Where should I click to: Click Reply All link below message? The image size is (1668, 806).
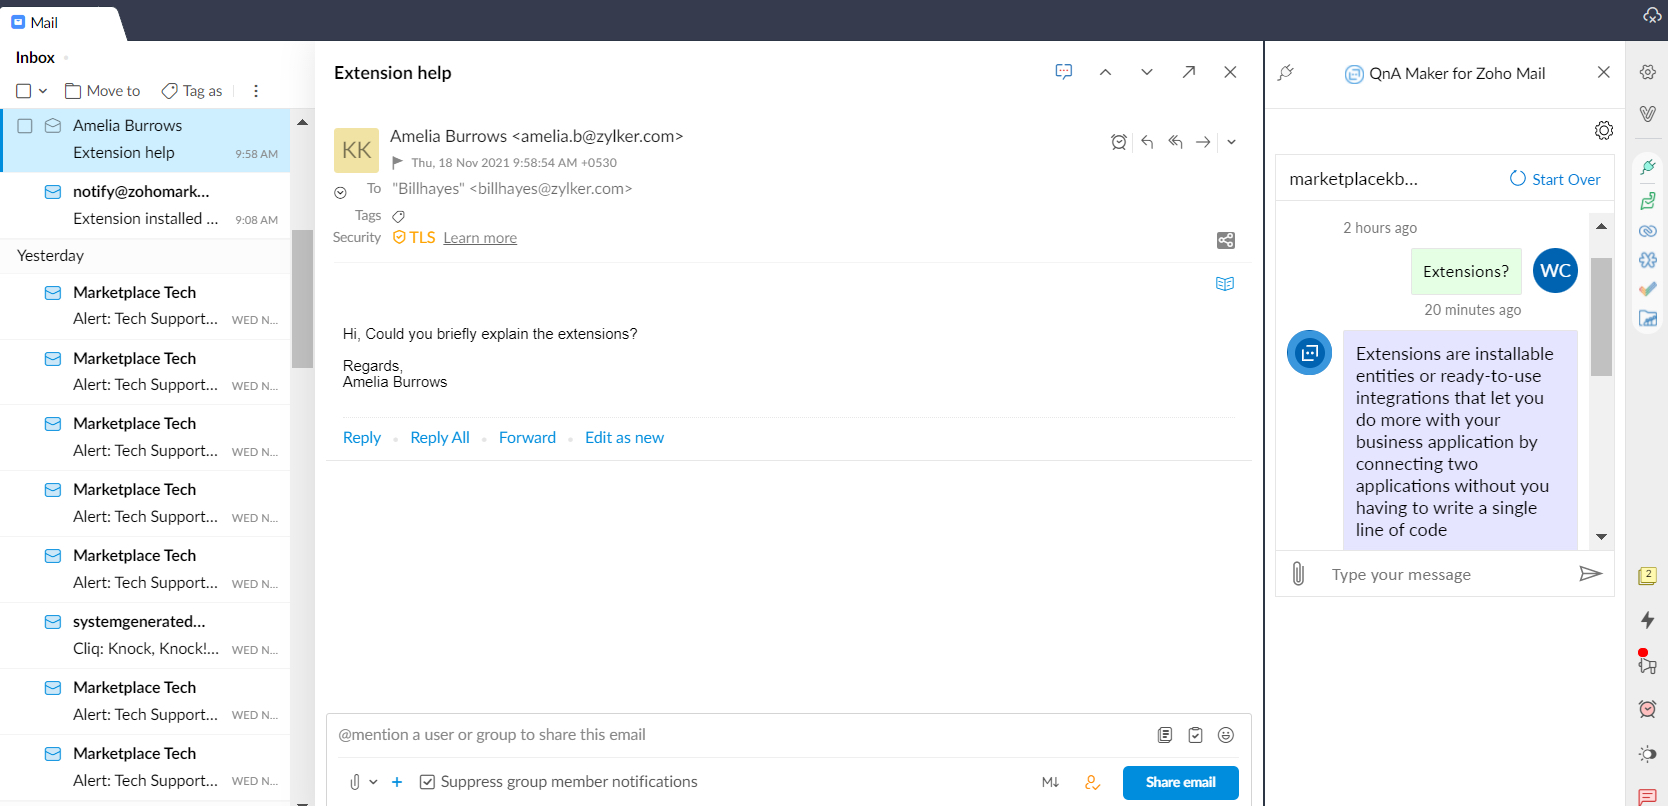pyautogui.click(x=440, y=438)
